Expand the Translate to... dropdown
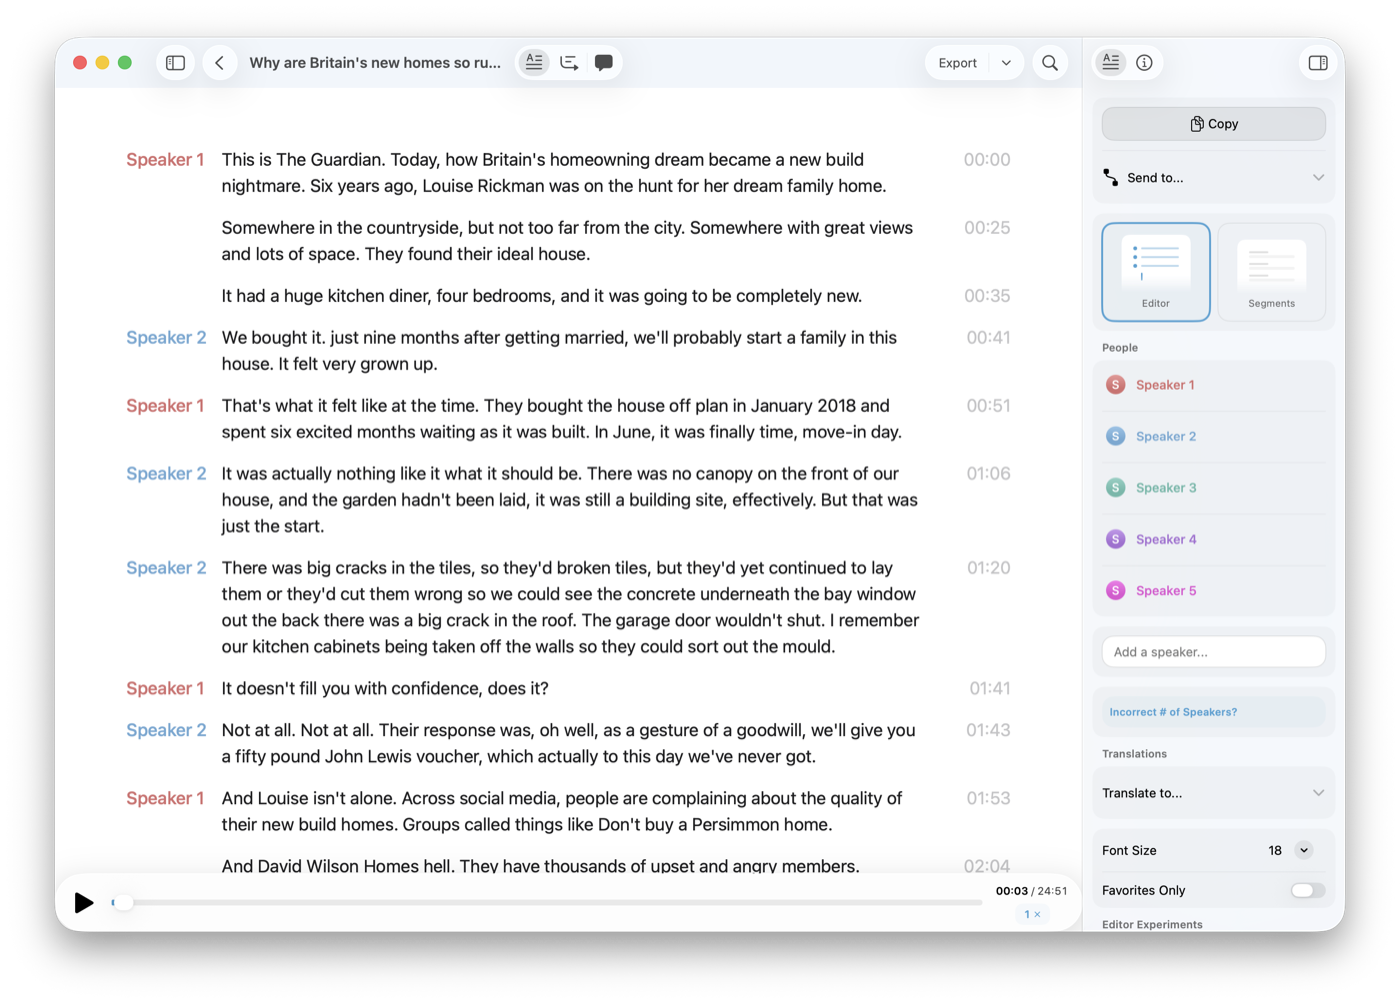The width and height of the screenshot is (1400, 1004). [x=1214, y=793]
